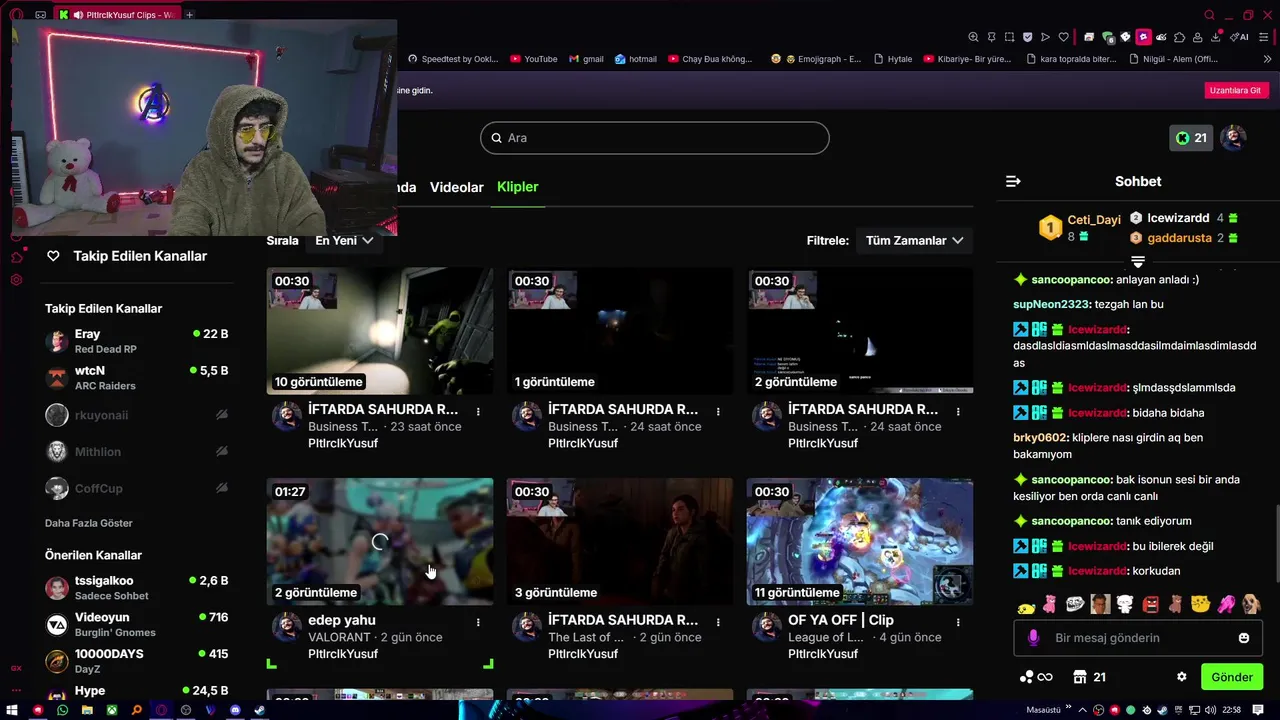Click the channel points infinity icon
The width and height of the screenshot is (1280, 720).
coord(1036,677)
